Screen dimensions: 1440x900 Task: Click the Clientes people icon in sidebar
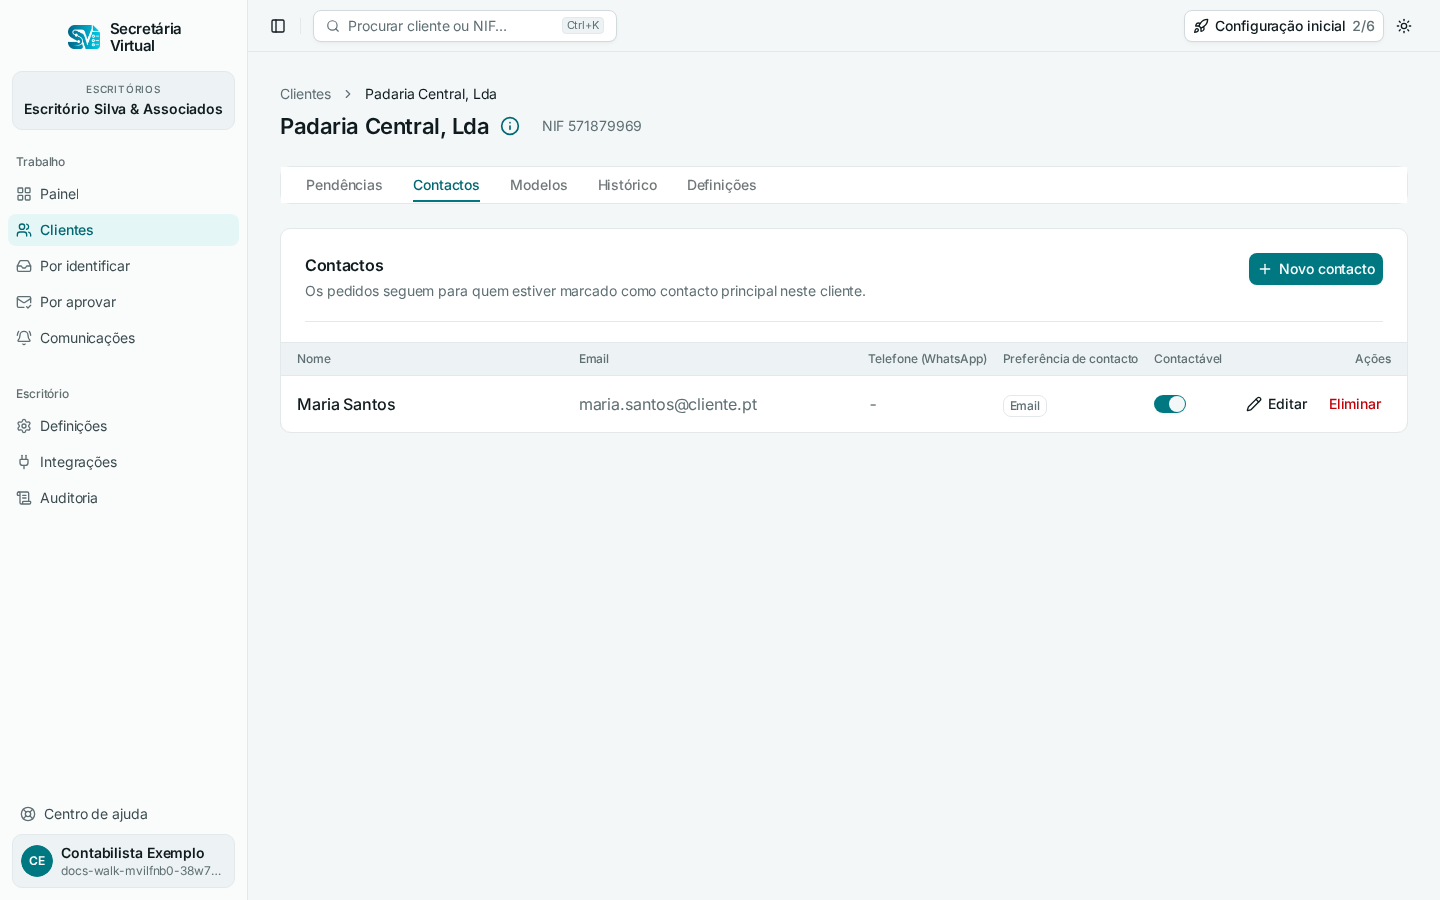pyautogui.click(x=24, y=230)
